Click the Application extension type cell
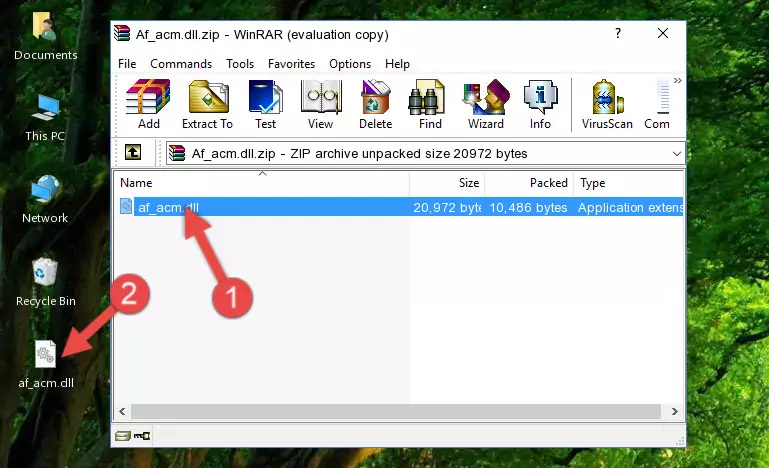Image resolution: width=769 pixels, height=468 pixels. [630, 208]
